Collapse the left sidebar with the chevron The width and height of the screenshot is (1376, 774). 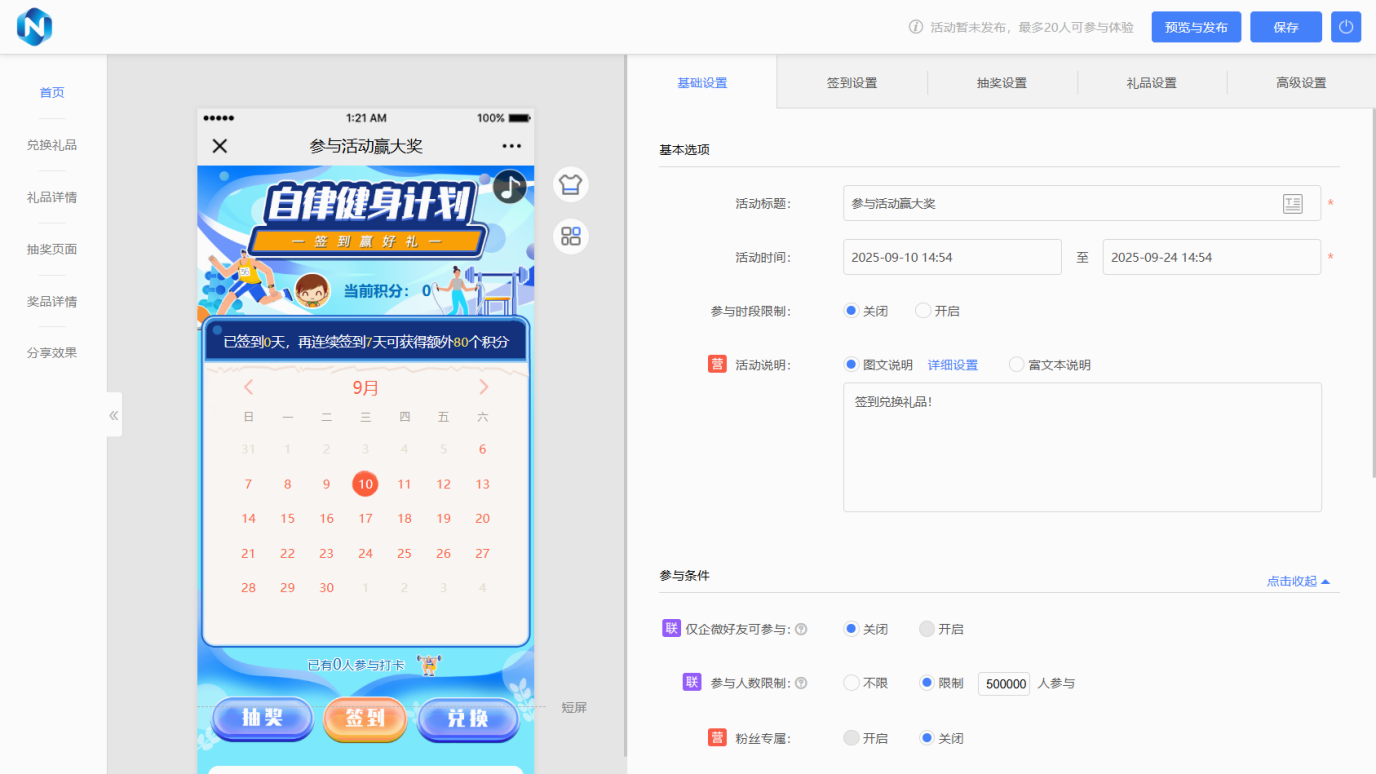(x=113, y=414)
